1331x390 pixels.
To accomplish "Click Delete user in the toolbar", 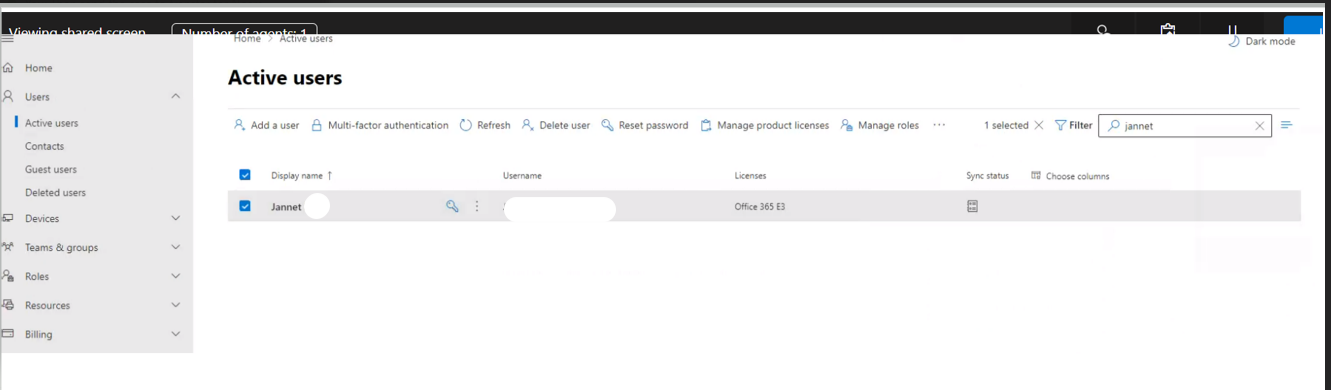I will [555, 125].
